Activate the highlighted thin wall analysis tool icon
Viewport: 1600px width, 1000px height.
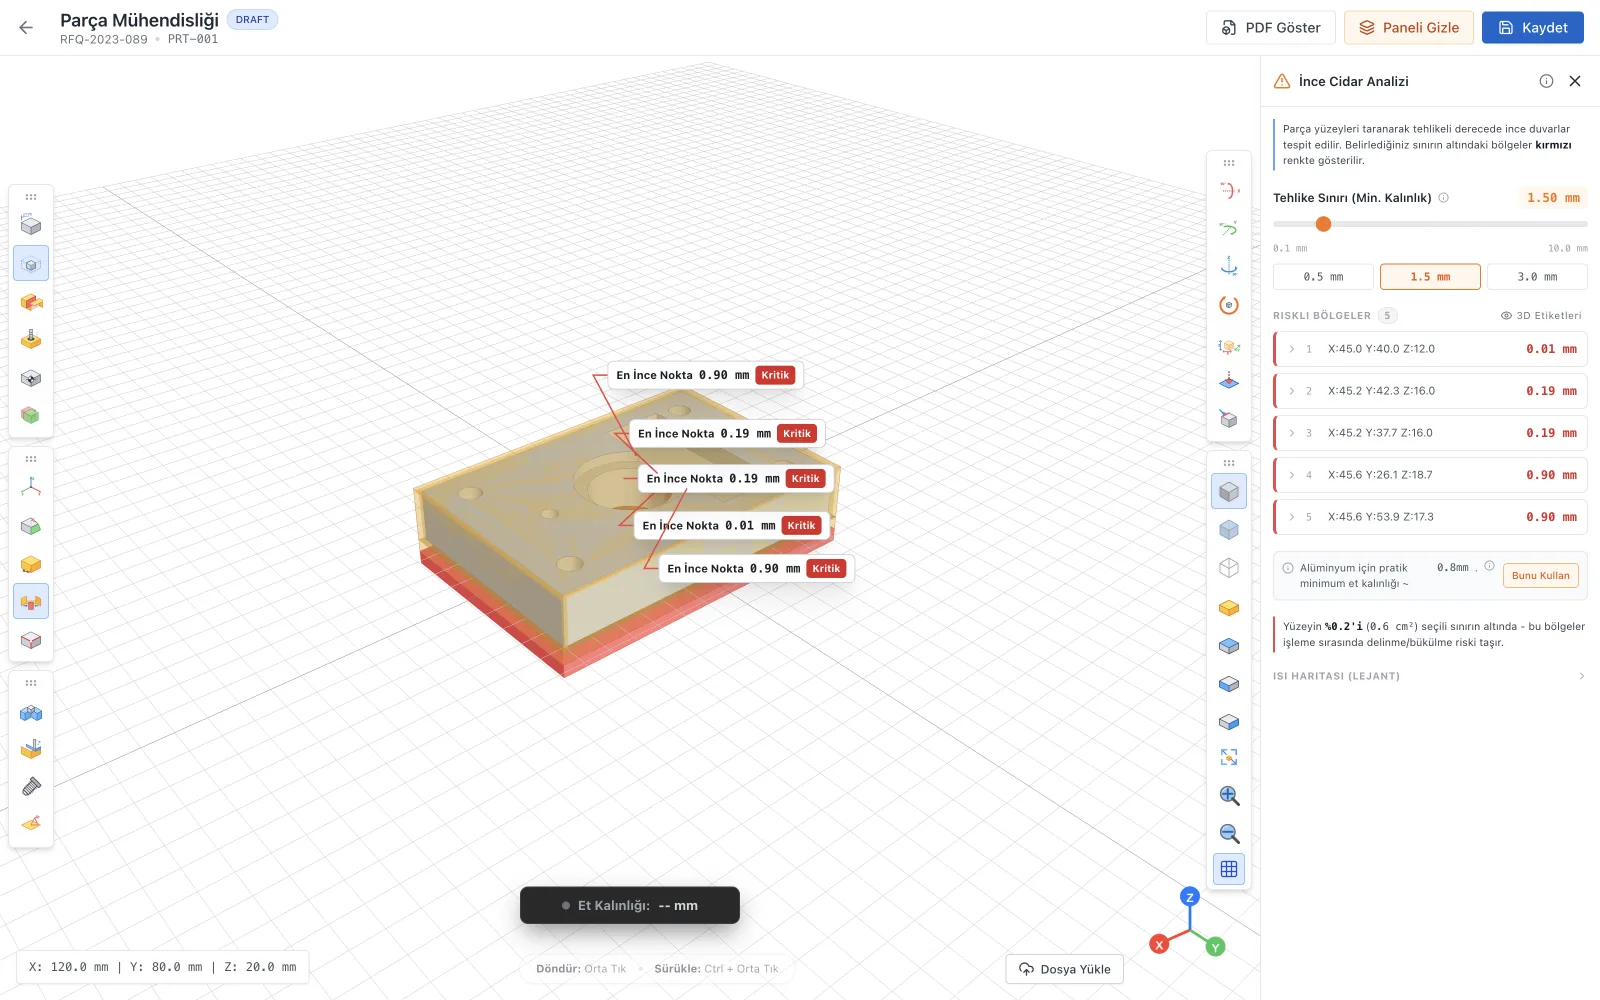[31, 602]
